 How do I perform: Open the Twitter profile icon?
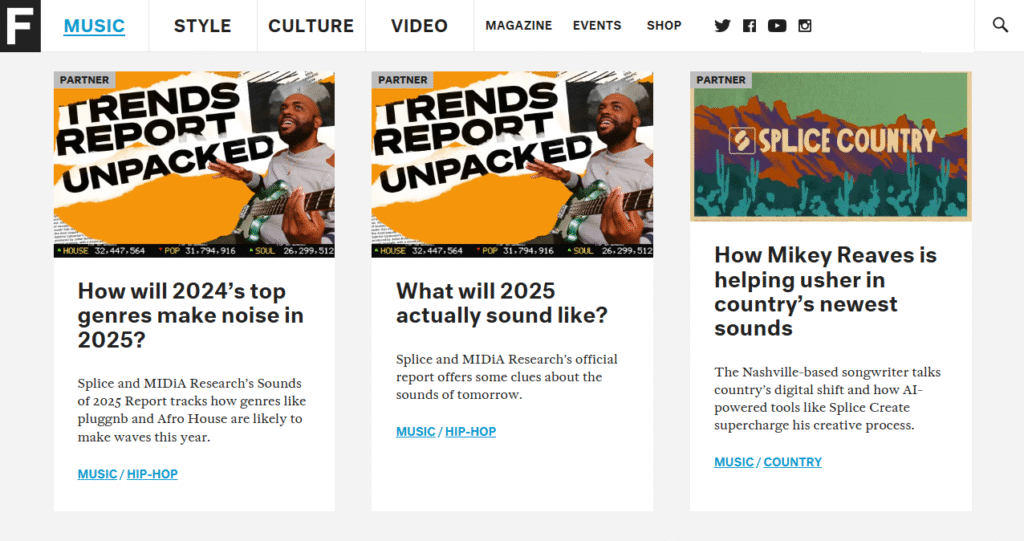point(722,25)
